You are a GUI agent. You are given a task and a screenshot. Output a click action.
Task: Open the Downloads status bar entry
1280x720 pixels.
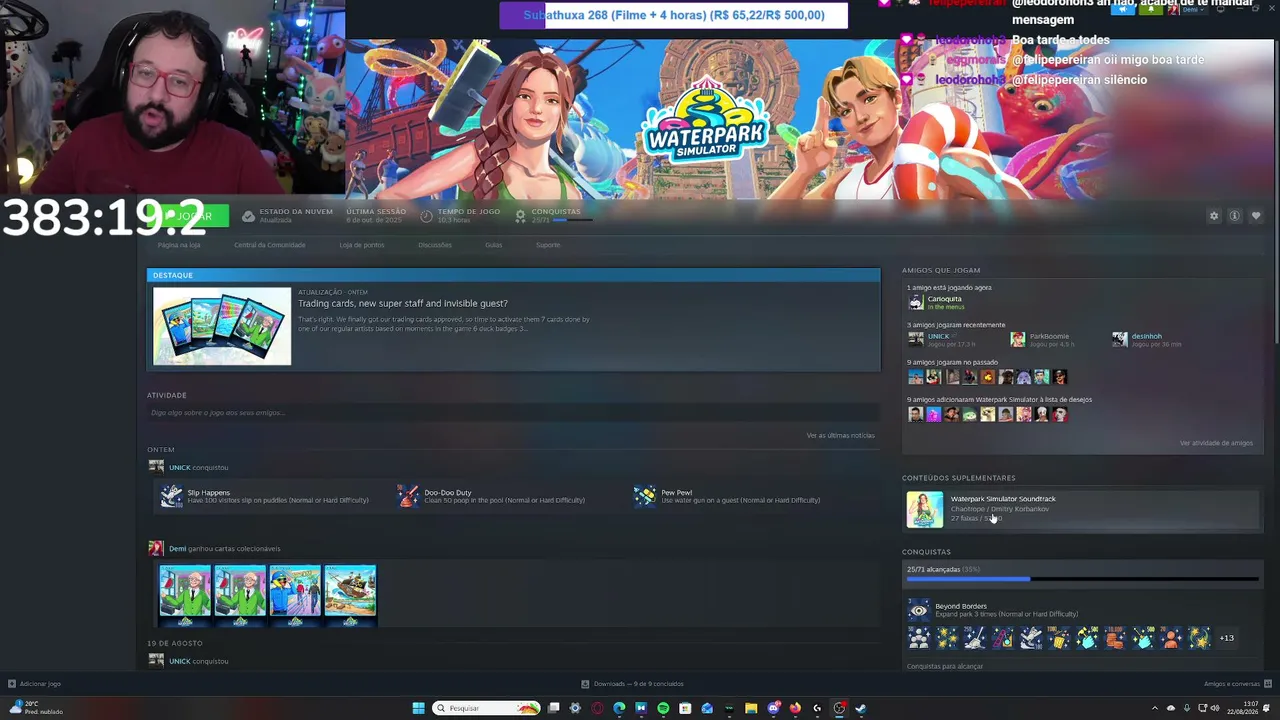click(633, 684)
